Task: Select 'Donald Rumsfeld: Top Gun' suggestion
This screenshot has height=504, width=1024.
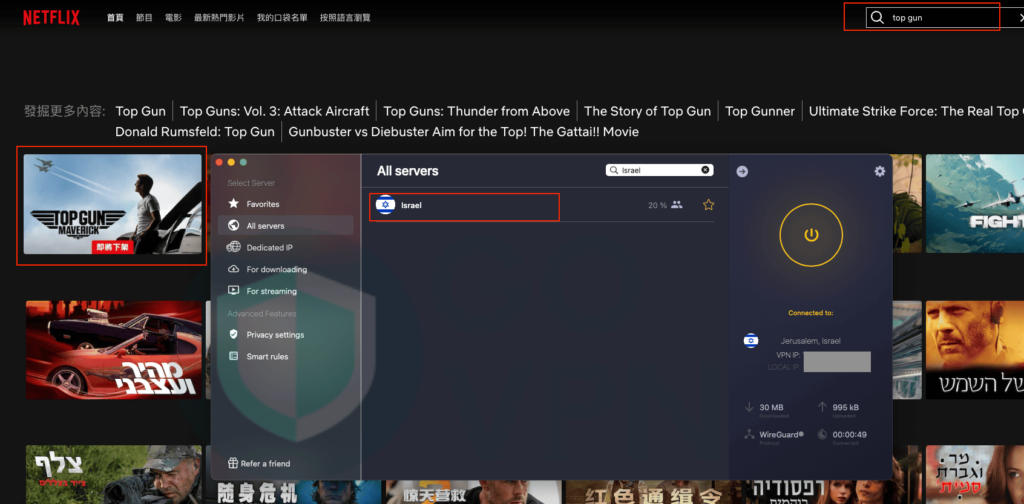Action: 195,132
